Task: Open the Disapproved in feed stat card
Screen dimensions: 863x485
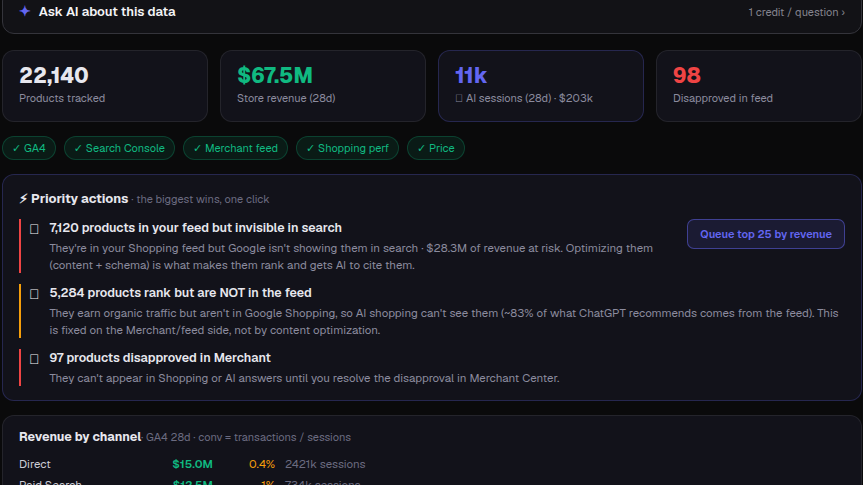Action: (x=758, y=86)
